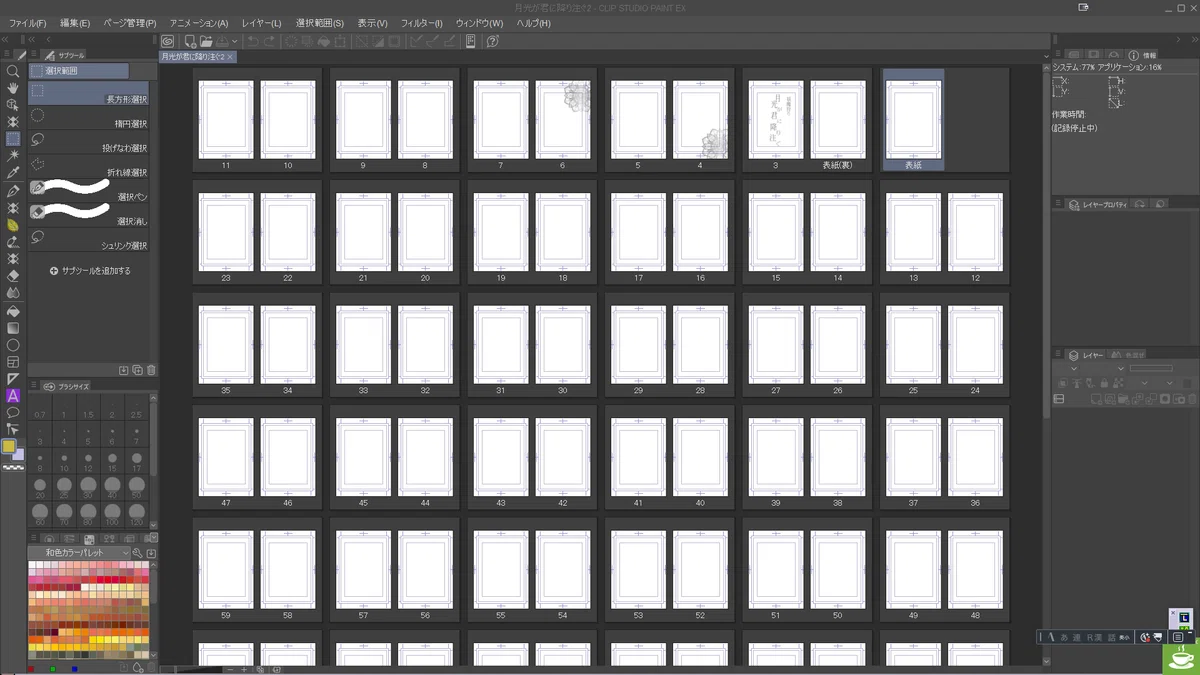Choose the 折れ線選択 sub tool

pyautogui.click(x=88, y=166)
